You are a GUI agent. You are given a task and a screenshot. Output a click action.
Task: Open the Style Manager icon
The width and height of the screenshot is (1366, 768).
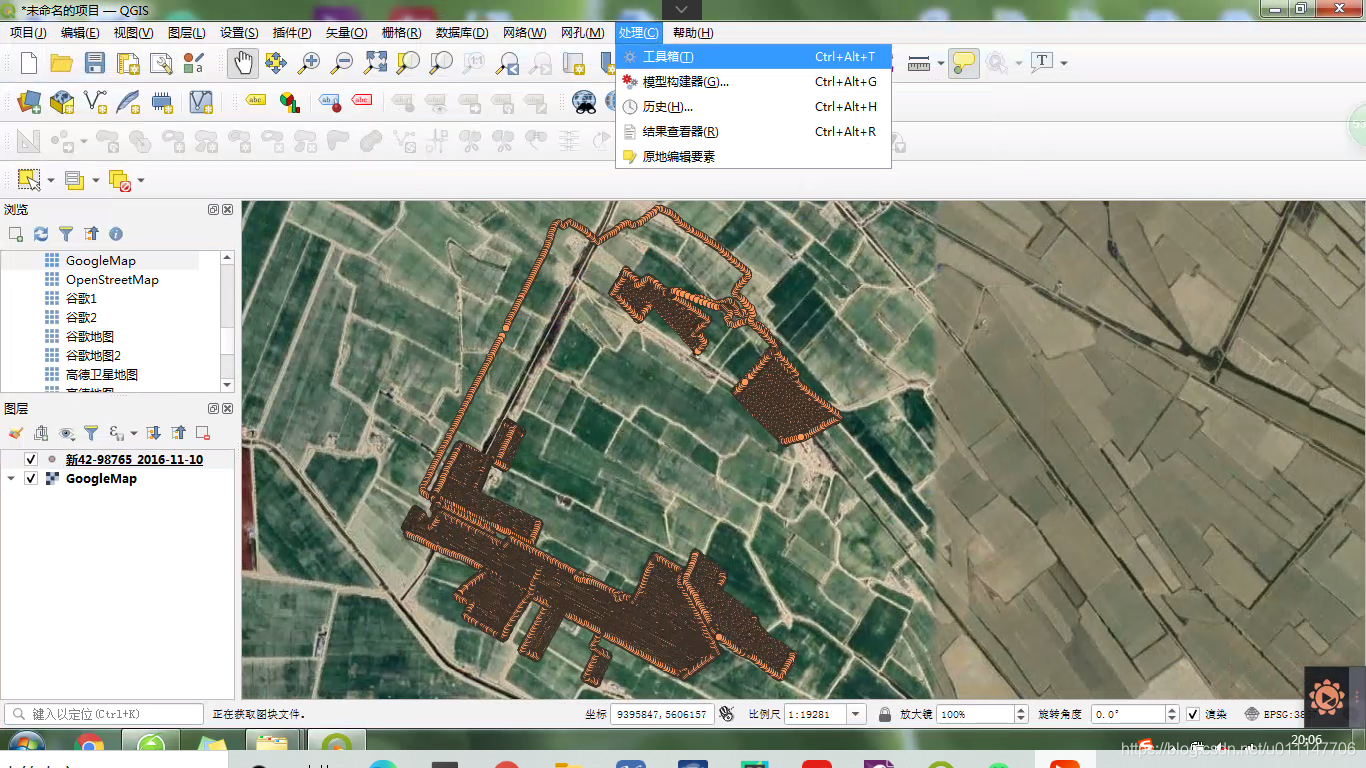[194, 63]
